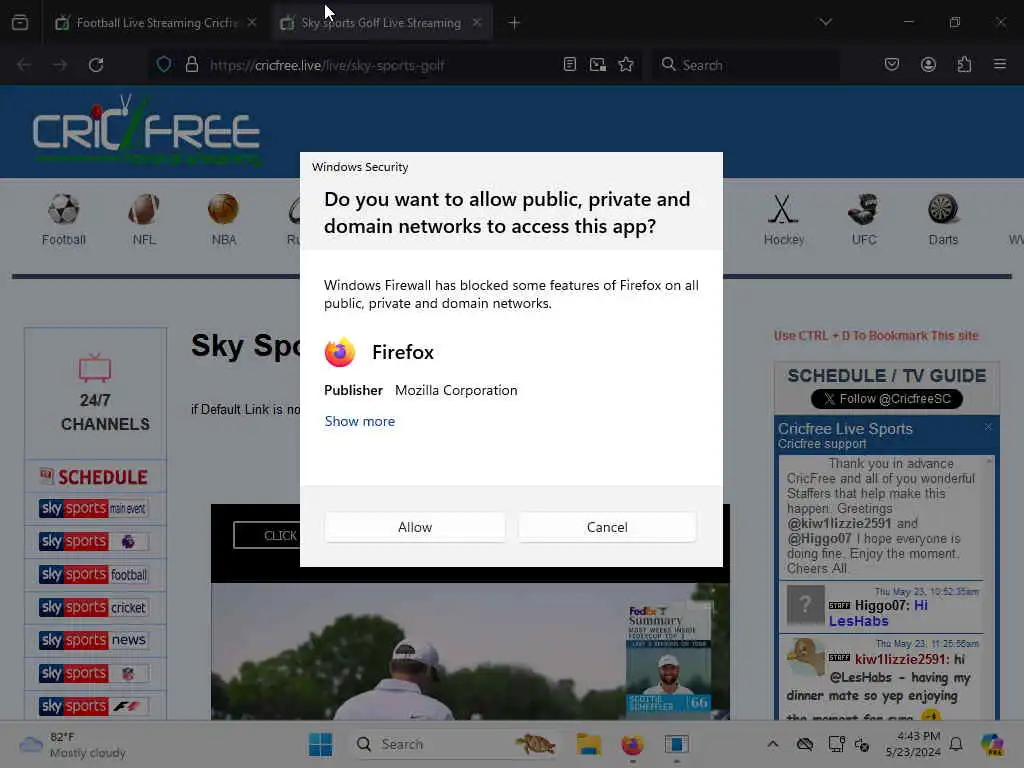The image size is (1024, 768).
Task: Open the SCHEDULE link in sidebar
Action: click(95, 477)
